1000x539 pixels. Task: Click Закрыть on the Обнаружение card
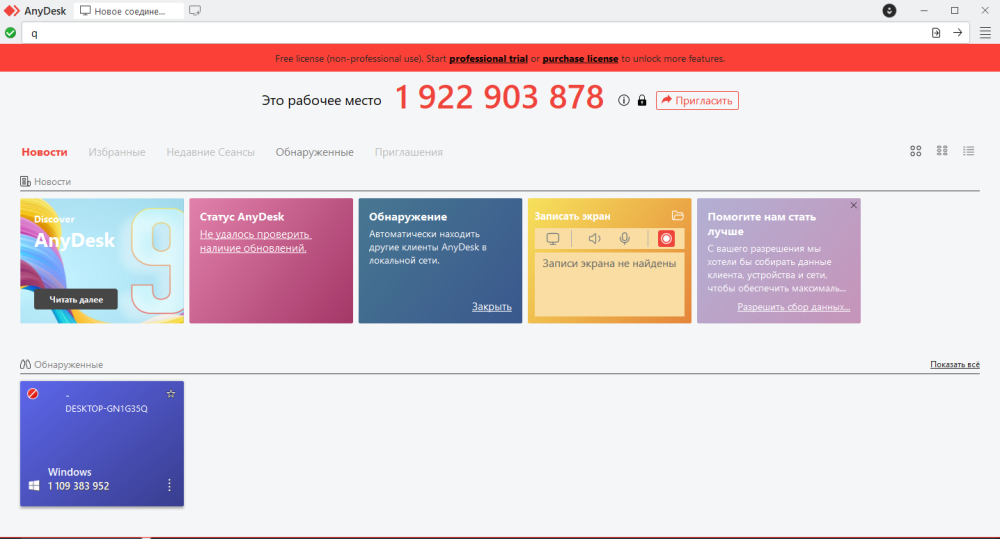[492, 307]
